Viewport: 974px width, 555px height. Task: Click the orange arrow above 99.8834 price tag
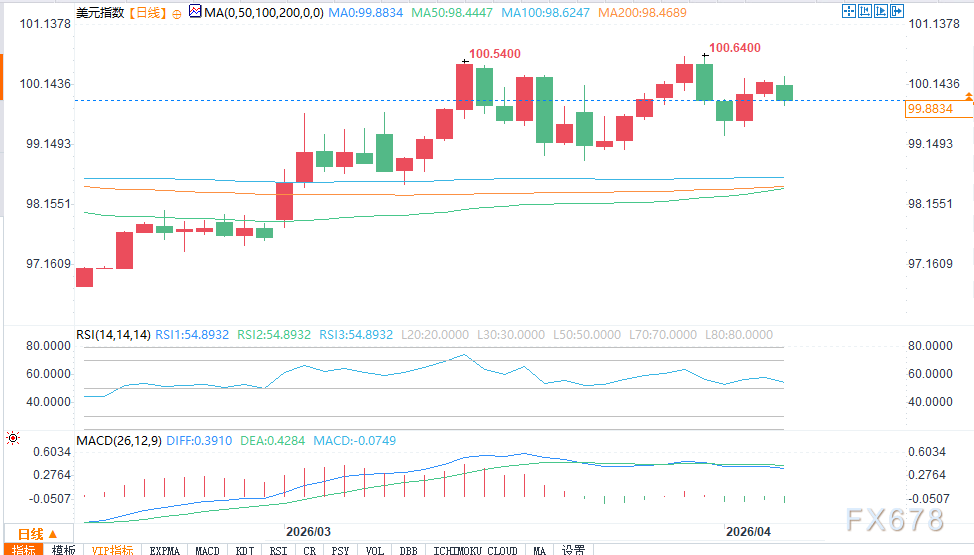[x=968, y=94]
